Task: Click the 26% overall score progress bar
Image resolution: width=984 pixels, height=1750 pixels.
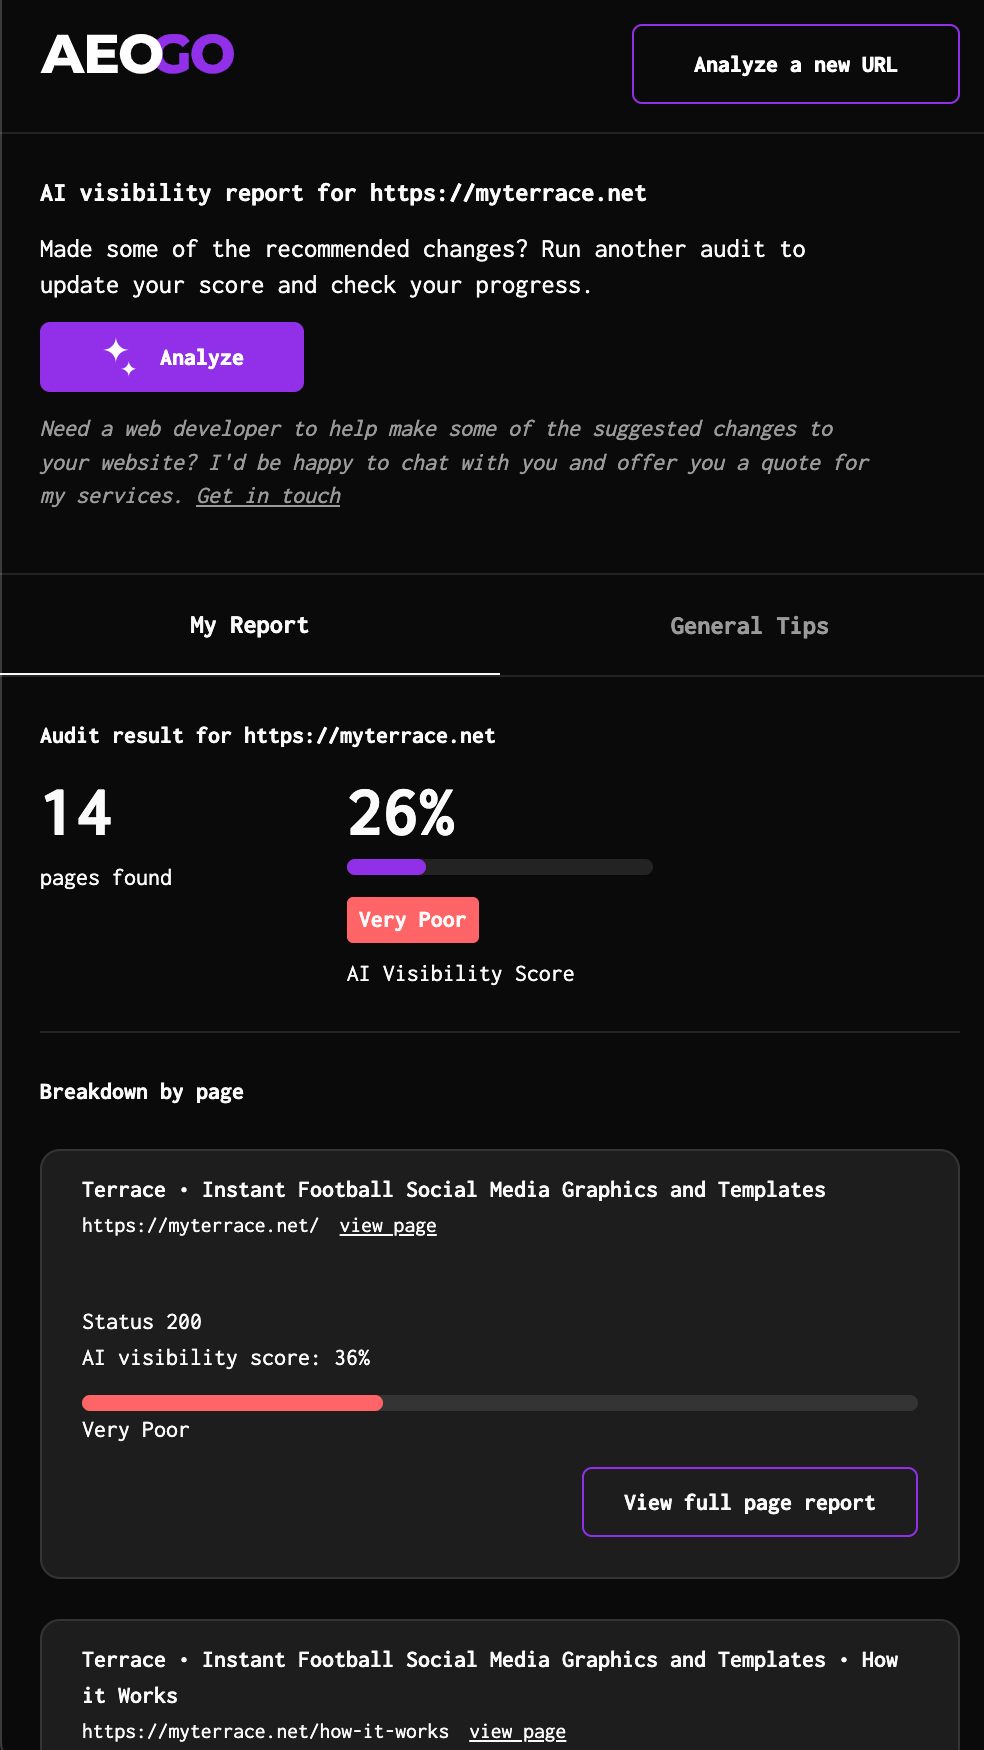Action: (x=499, y=867)
